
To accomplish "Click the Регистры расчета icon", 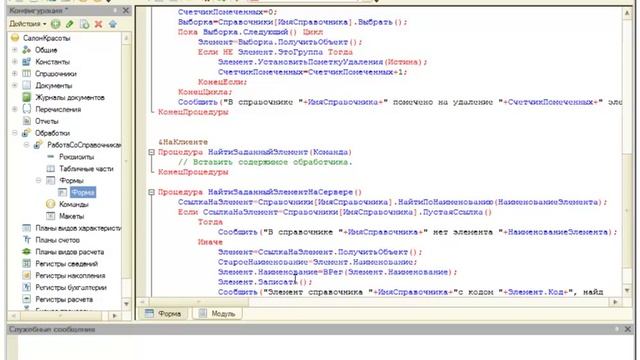I will 27,299.
